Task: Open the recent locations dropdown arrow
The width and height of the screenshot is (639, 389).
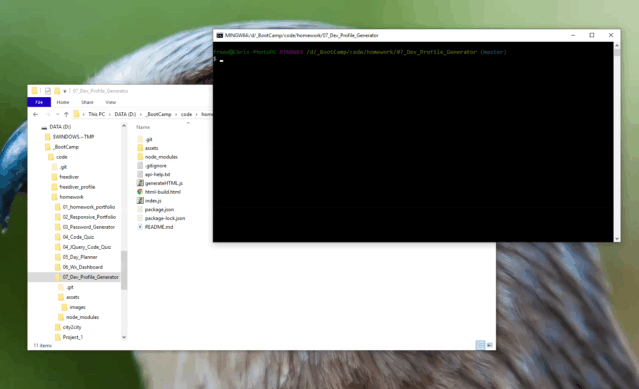Action: 57,114
